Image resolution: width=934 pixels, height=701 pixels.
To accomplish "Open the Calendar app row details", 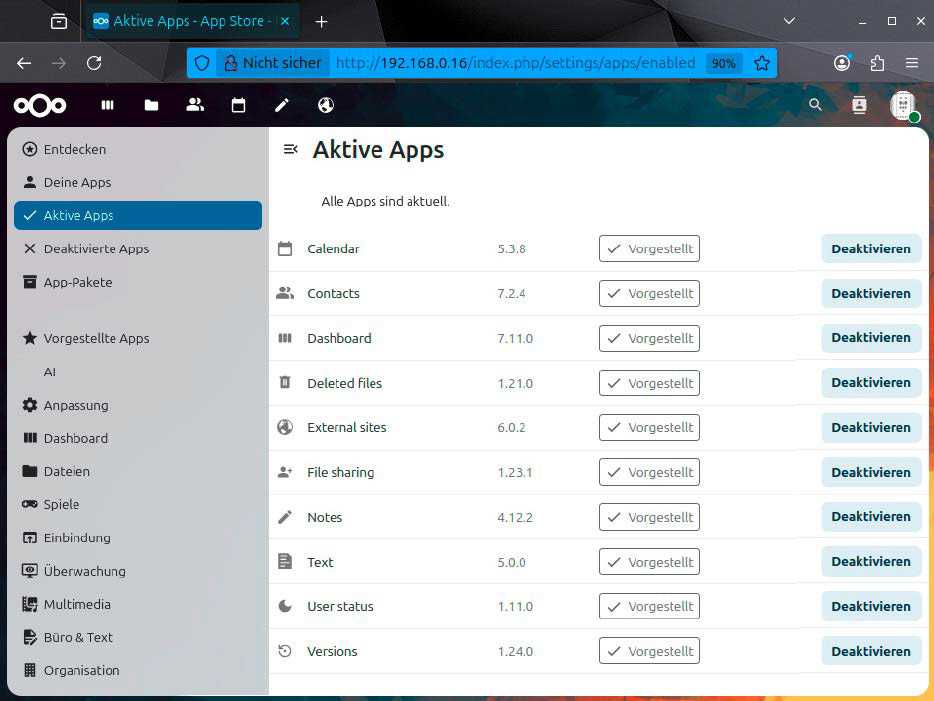I will [598, 249].
